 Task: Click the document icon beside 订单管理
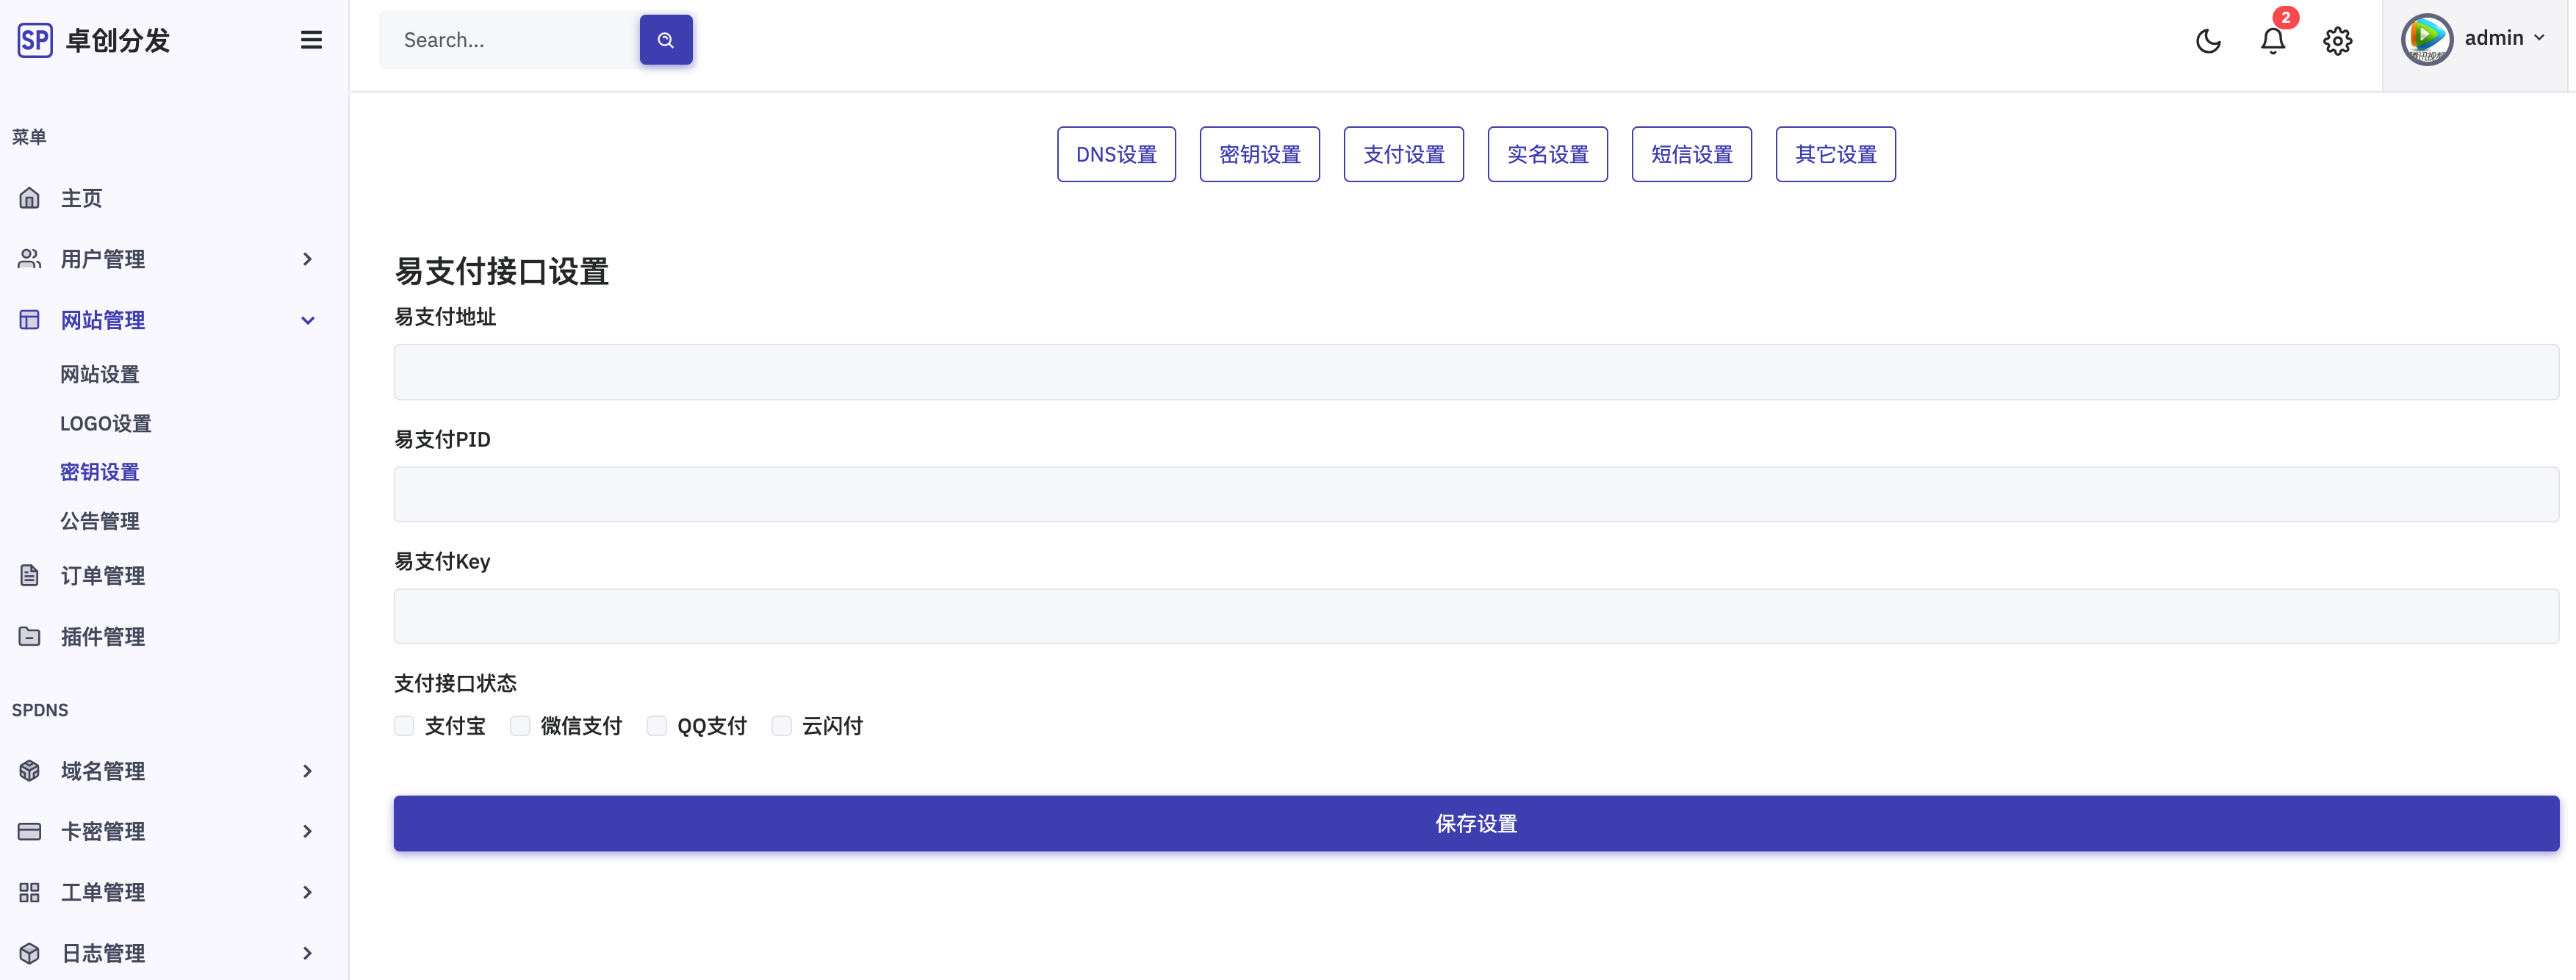[30, 575]
